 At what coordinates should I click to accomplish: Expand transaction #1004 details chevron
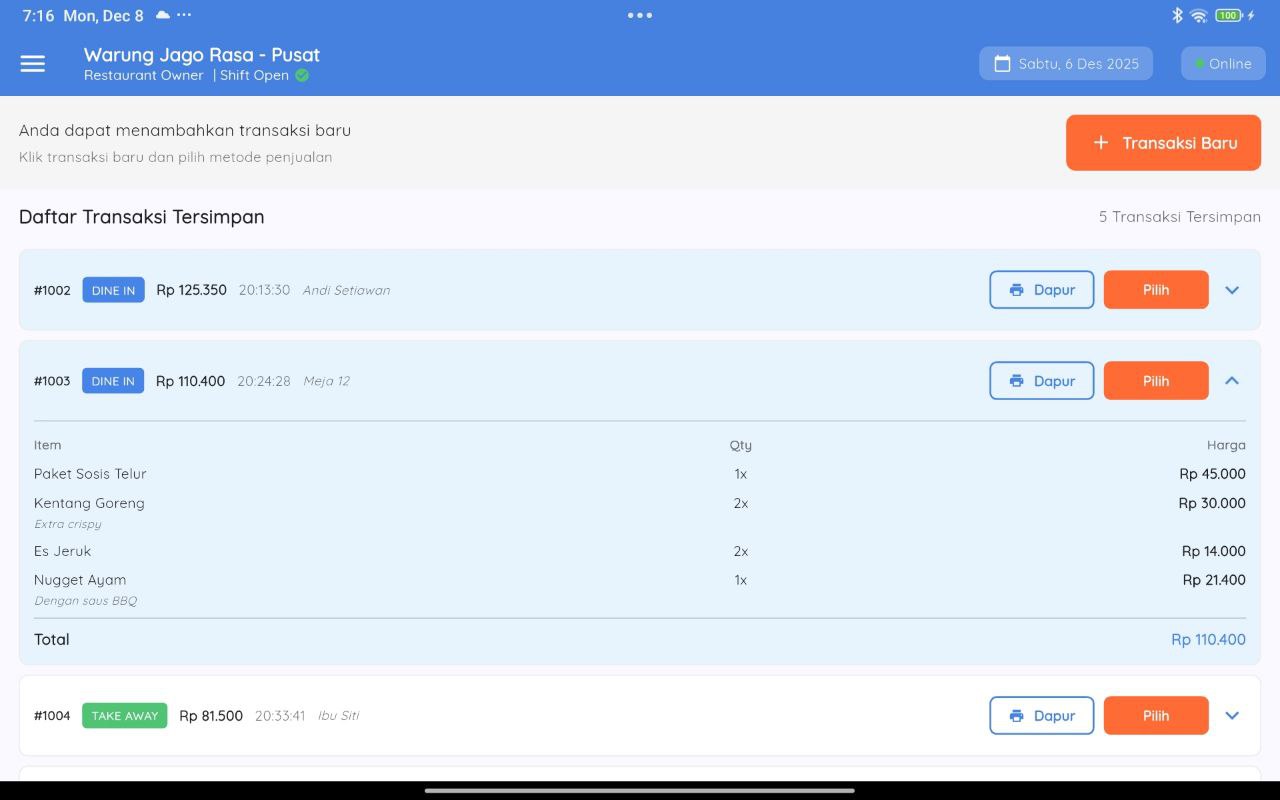[1232, 715]
